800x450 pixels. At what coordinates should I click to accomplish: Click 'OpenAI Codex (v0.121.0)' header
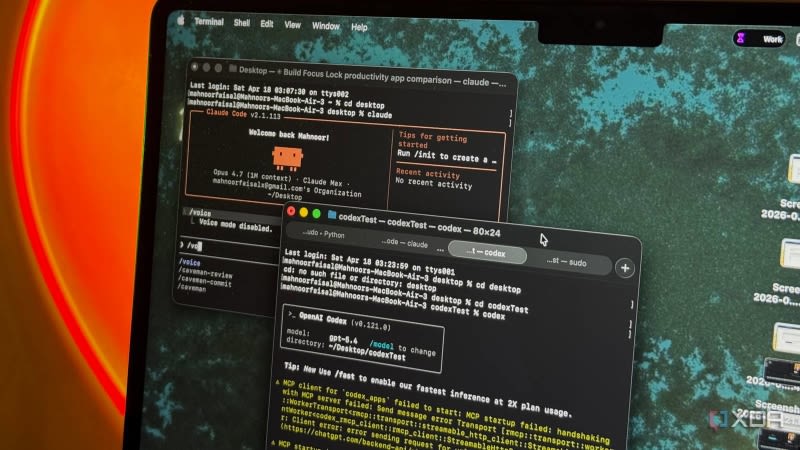tap(344, 320)
